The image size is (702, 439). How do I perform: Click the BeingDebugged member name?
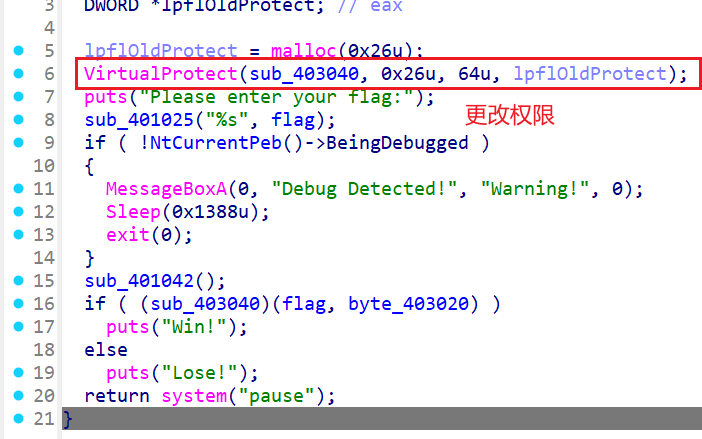click(397, 143)
